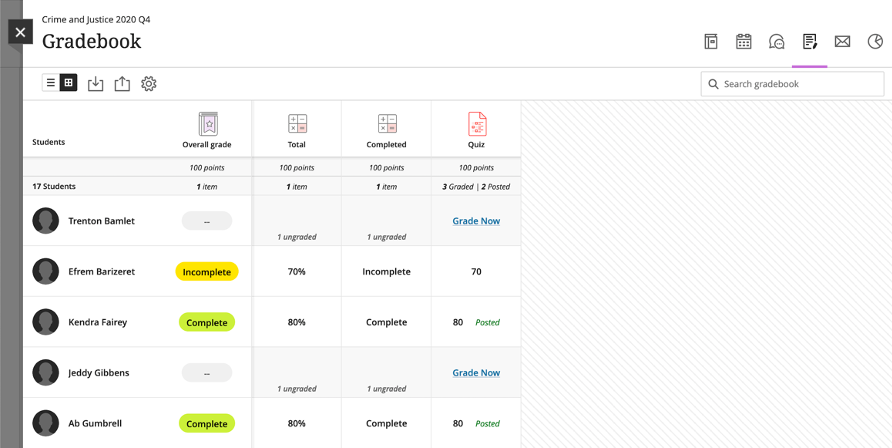Viewport: 892px width, 448px height.
Task: Select Kendra Fairey's Completed column cell
Action: (x=386, y=322)
